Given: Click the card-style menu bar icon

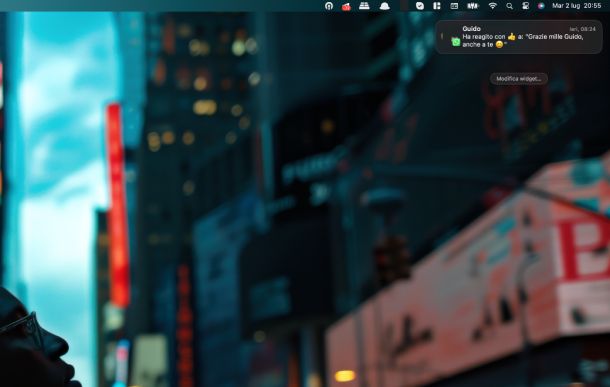Looking at the screenshot, I should [454, 6].
